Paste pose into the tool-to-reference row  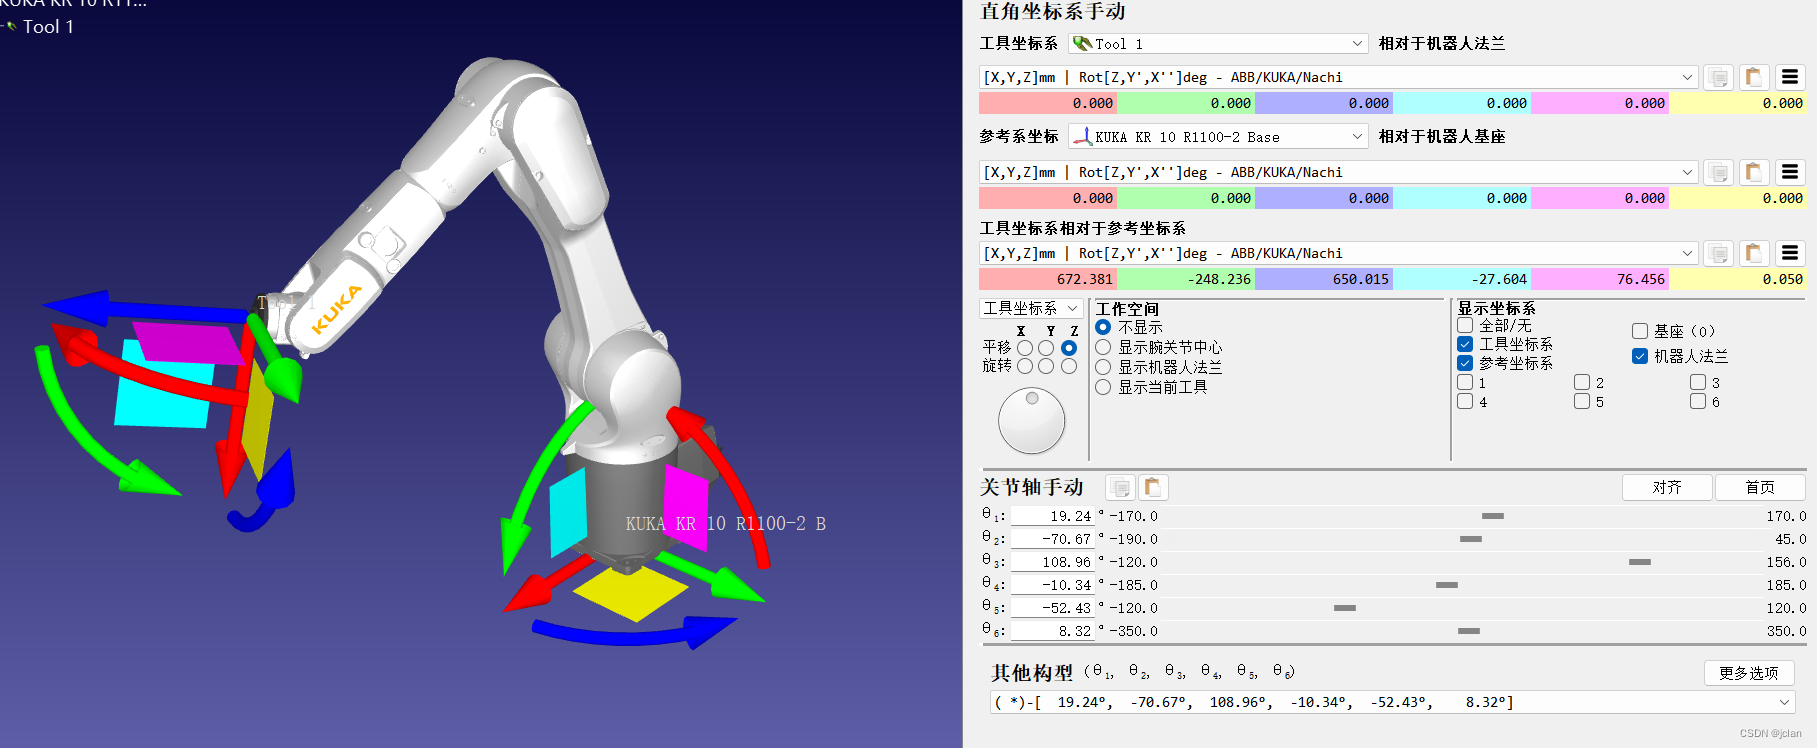(x=1753, y=253)
